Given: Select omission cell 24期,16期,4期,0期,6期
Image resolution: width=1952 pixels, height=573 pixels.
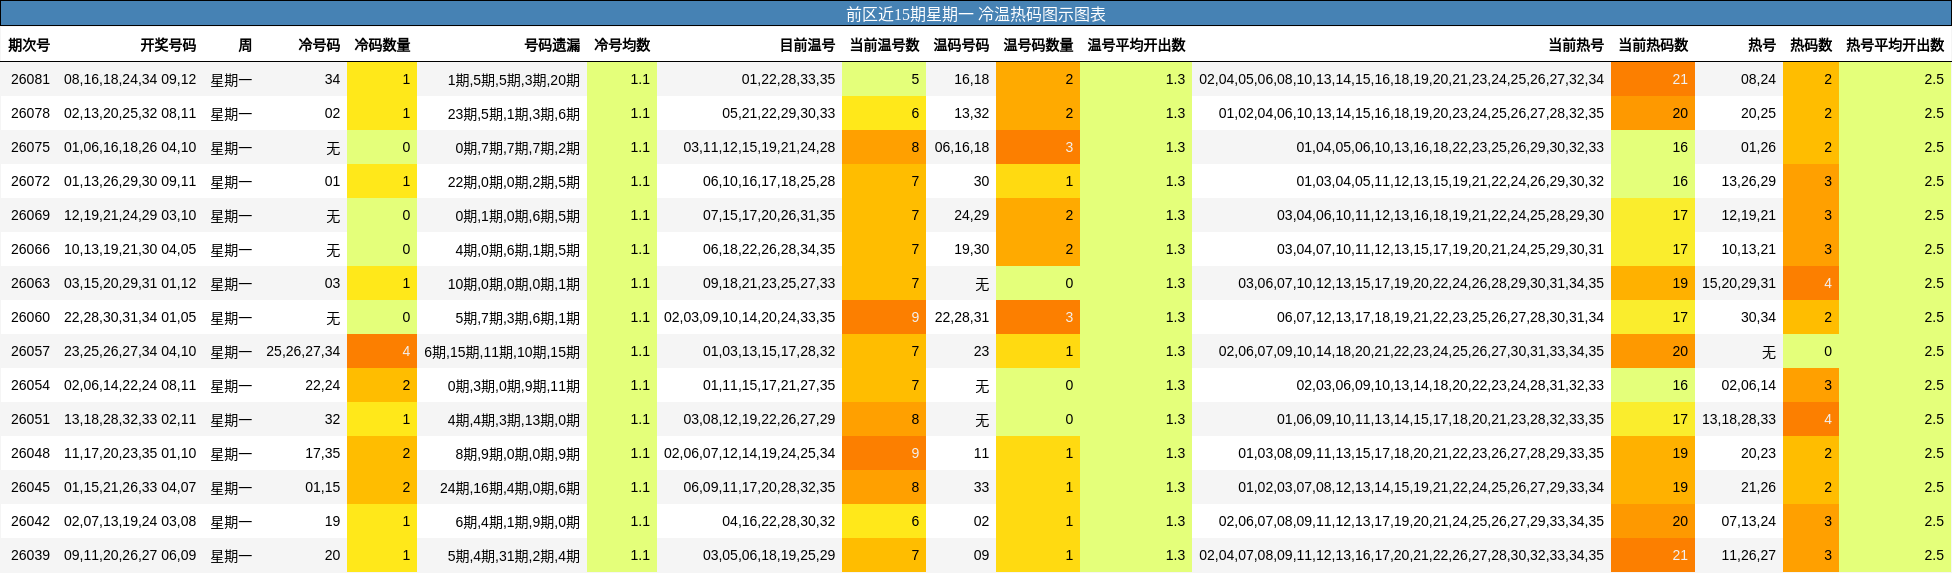Looking at the screenshot, I should point(510,487).
